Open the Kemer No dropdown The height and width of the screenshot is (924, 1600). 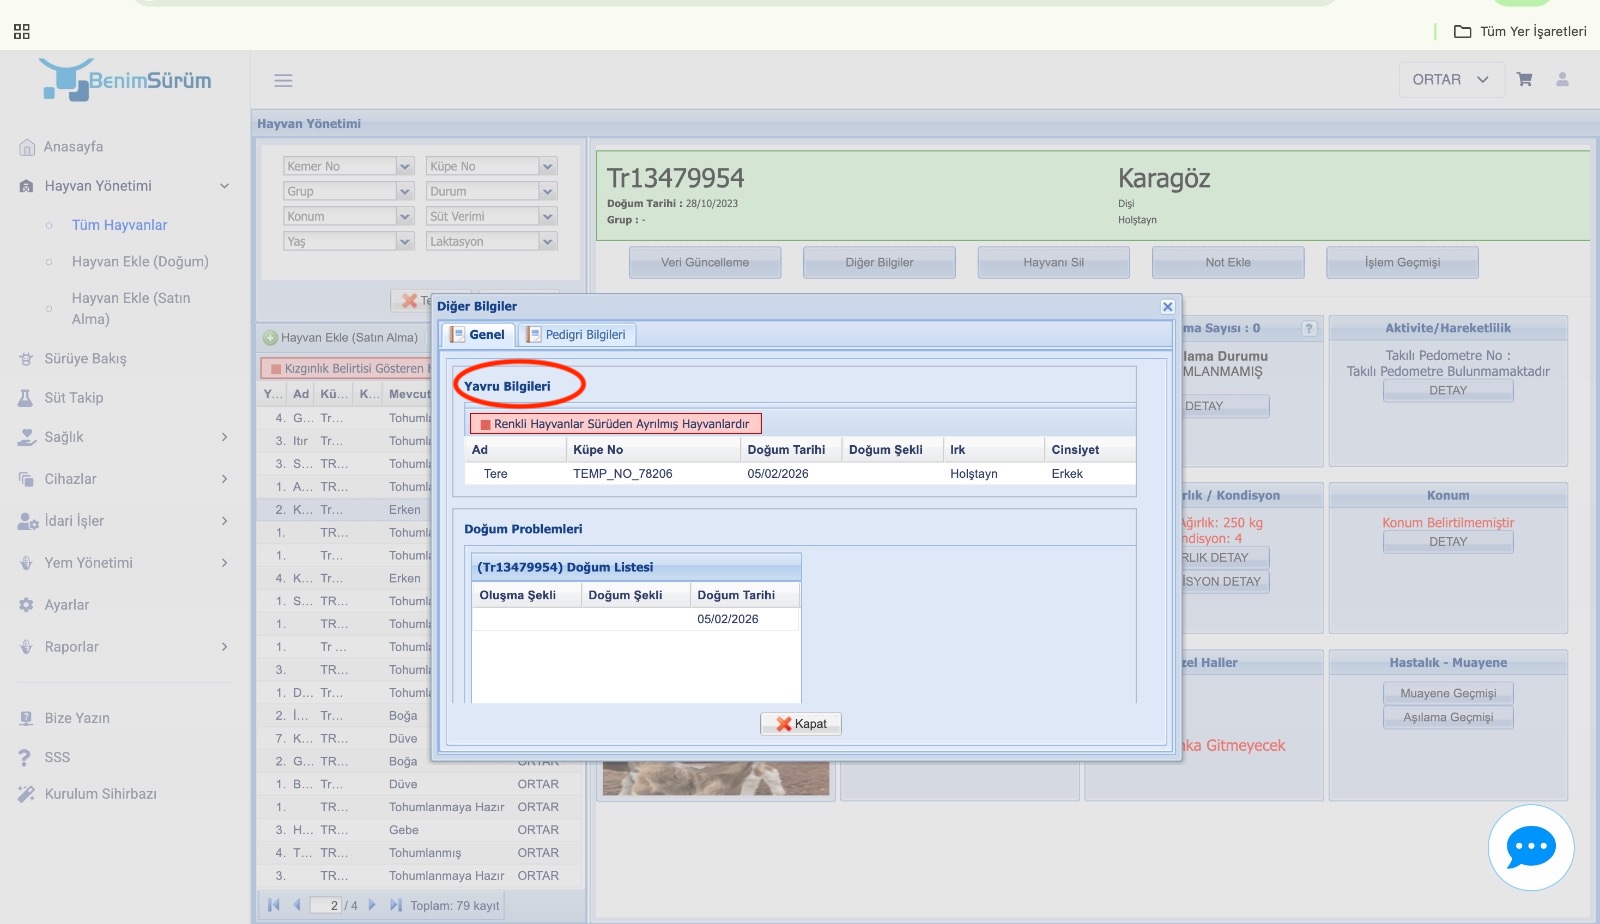click(405, 166)
